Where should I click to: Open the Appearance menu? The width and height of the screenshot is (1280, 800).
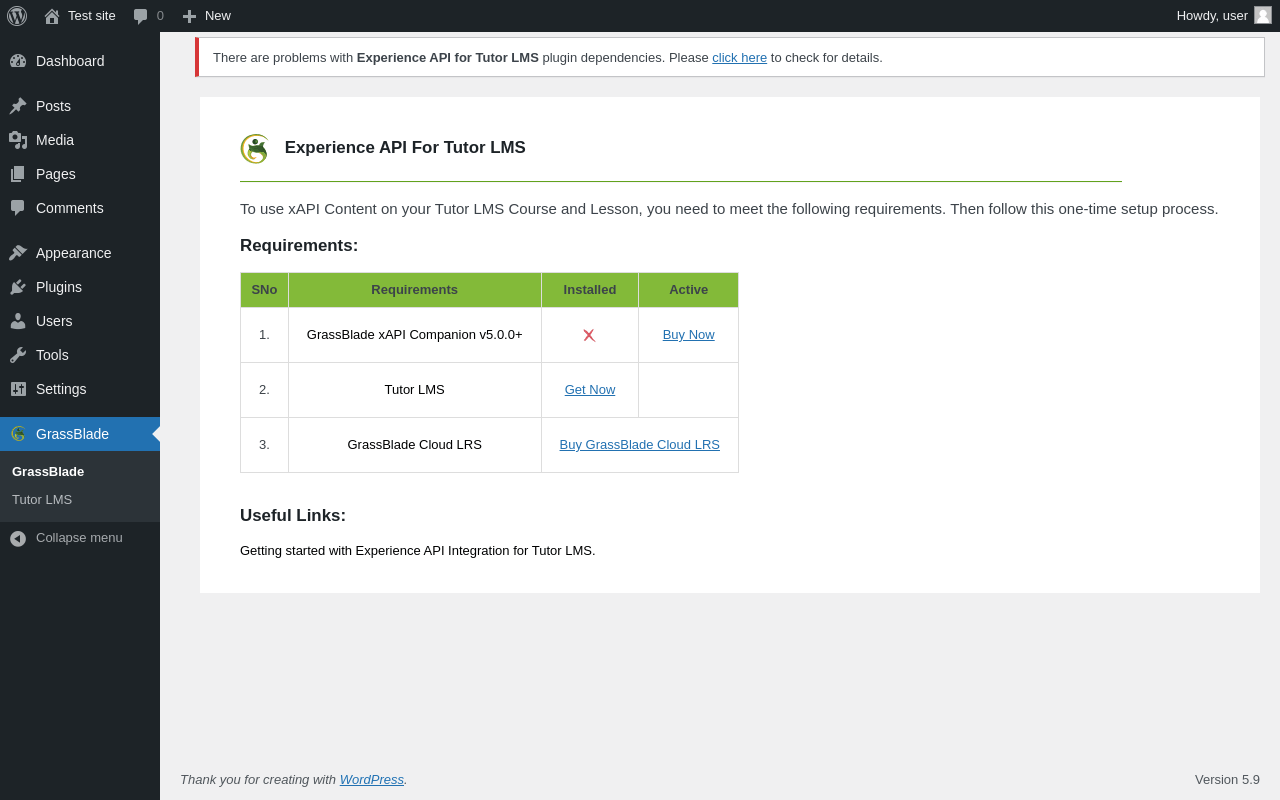coord(80,253)
